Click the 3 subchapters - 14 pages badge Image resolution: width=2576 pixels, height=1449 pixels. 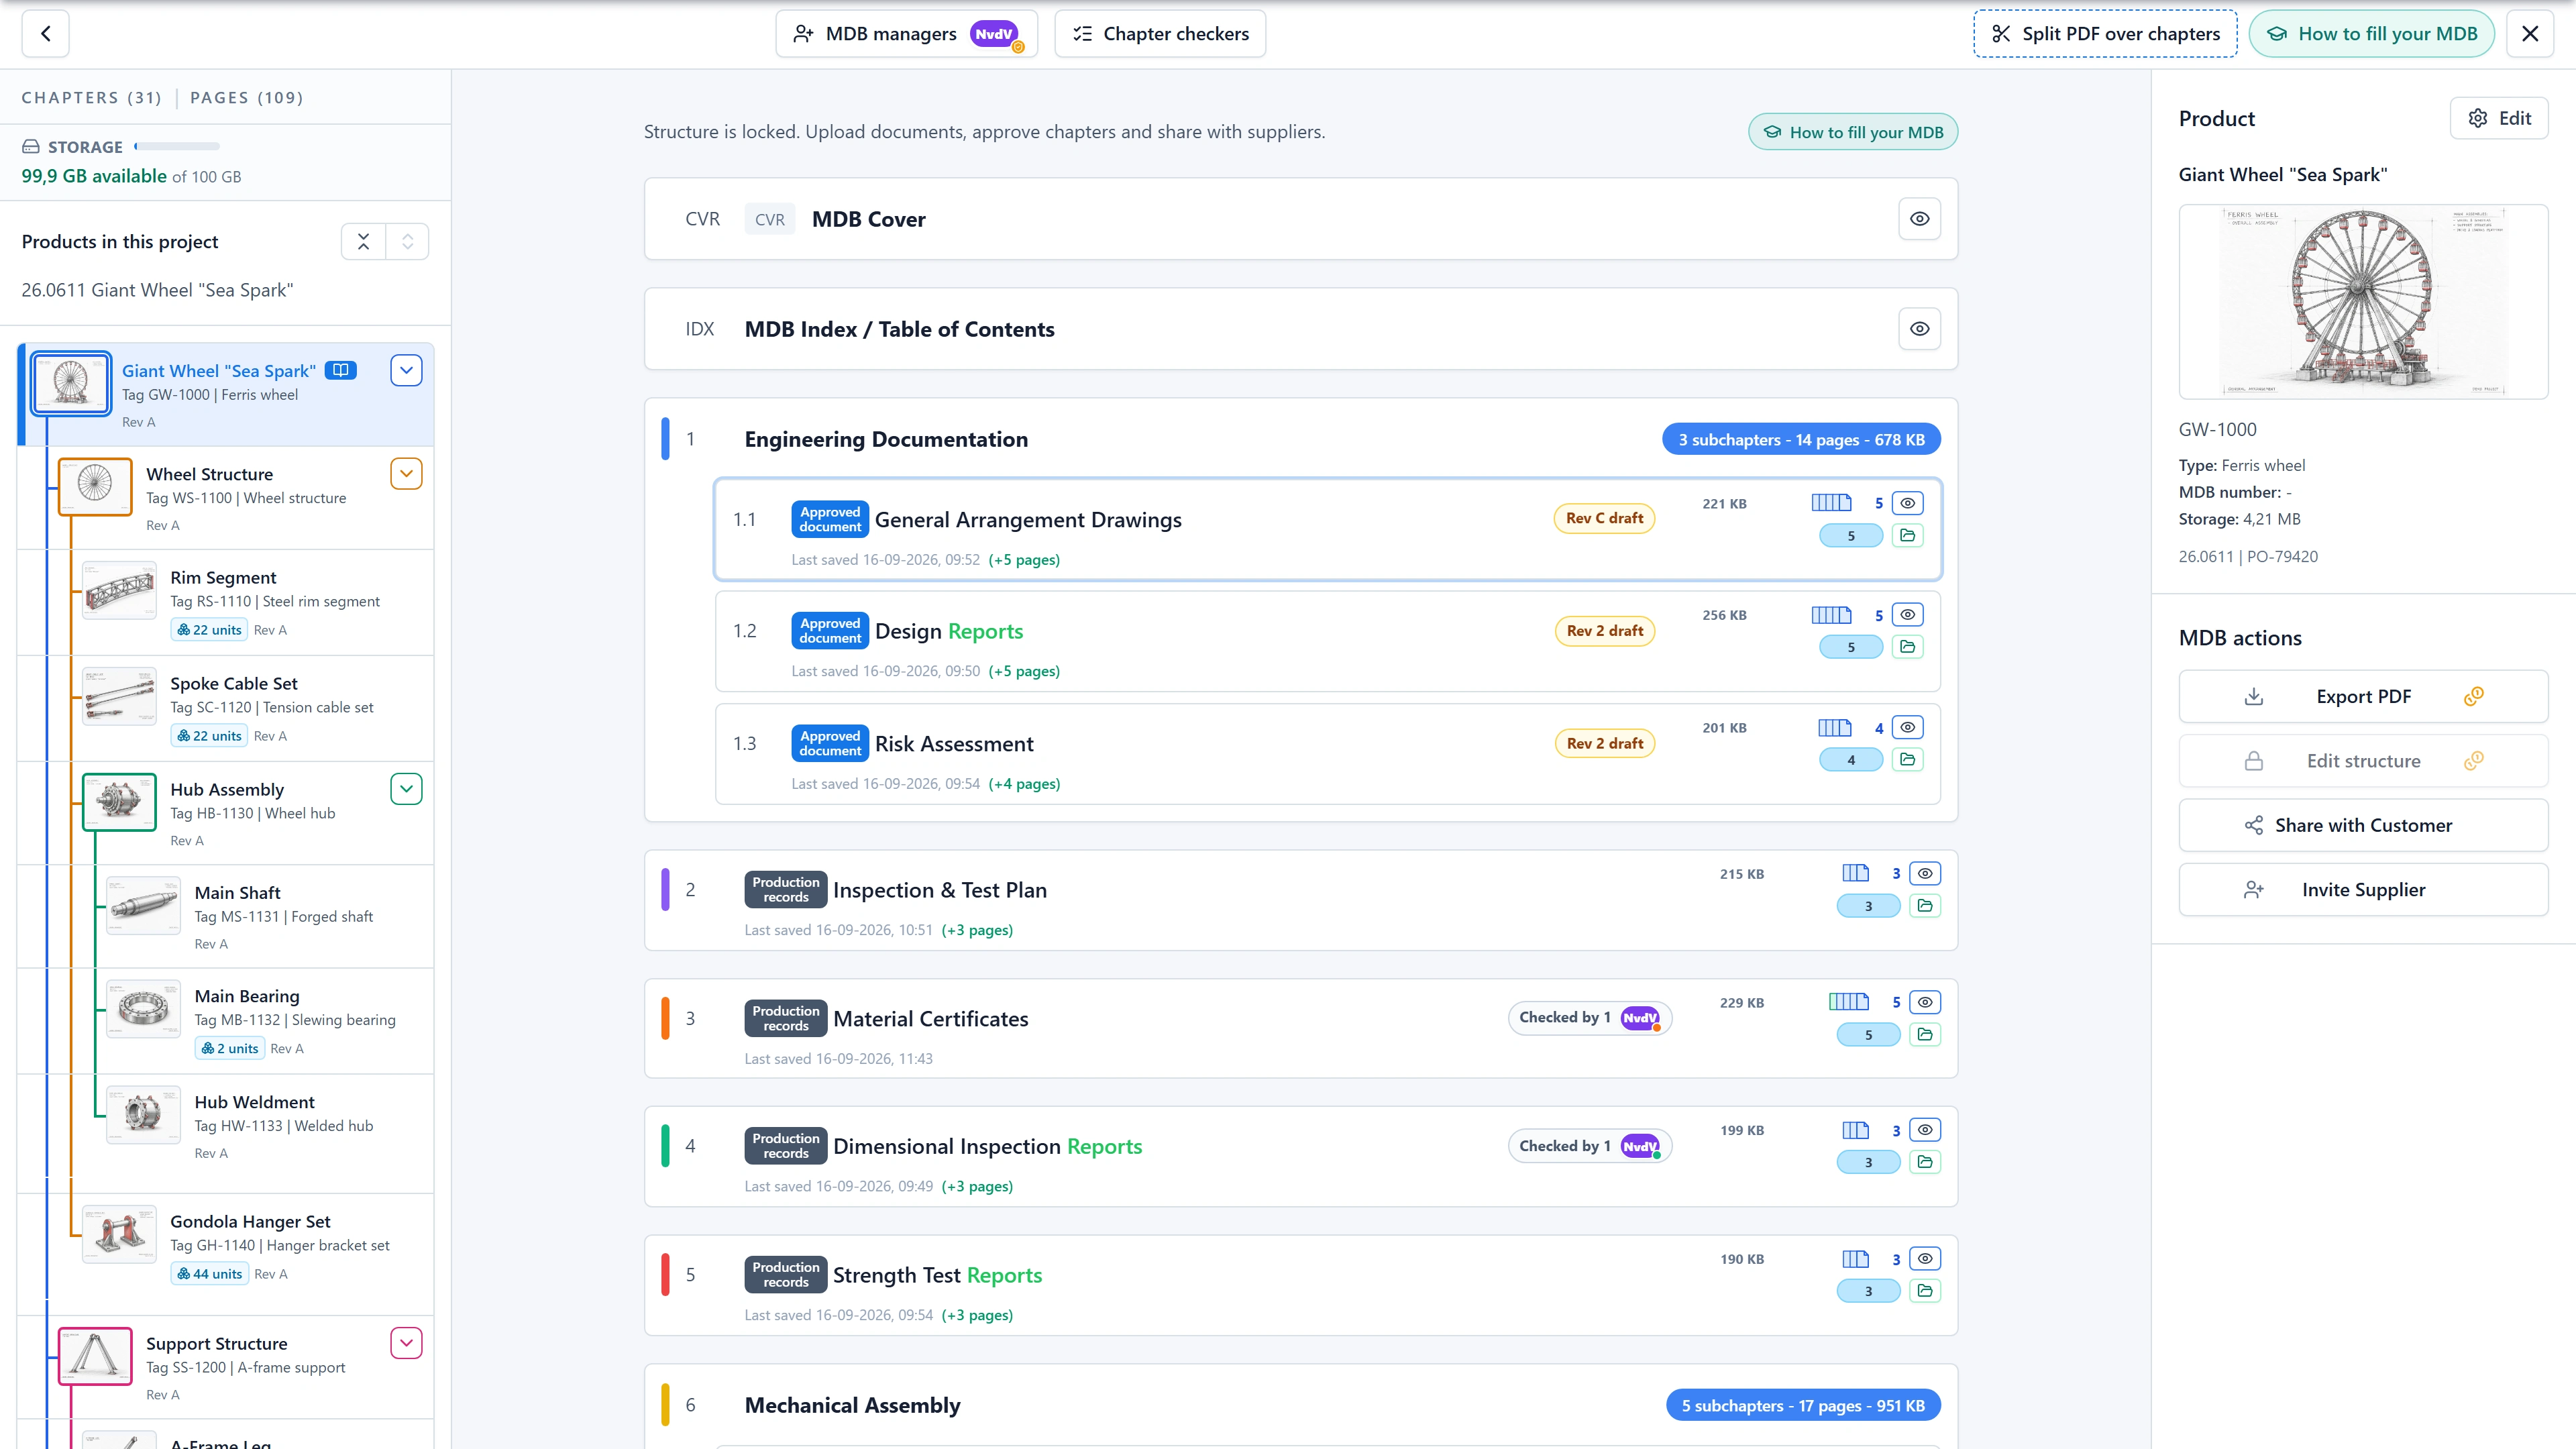(1801, 439)
